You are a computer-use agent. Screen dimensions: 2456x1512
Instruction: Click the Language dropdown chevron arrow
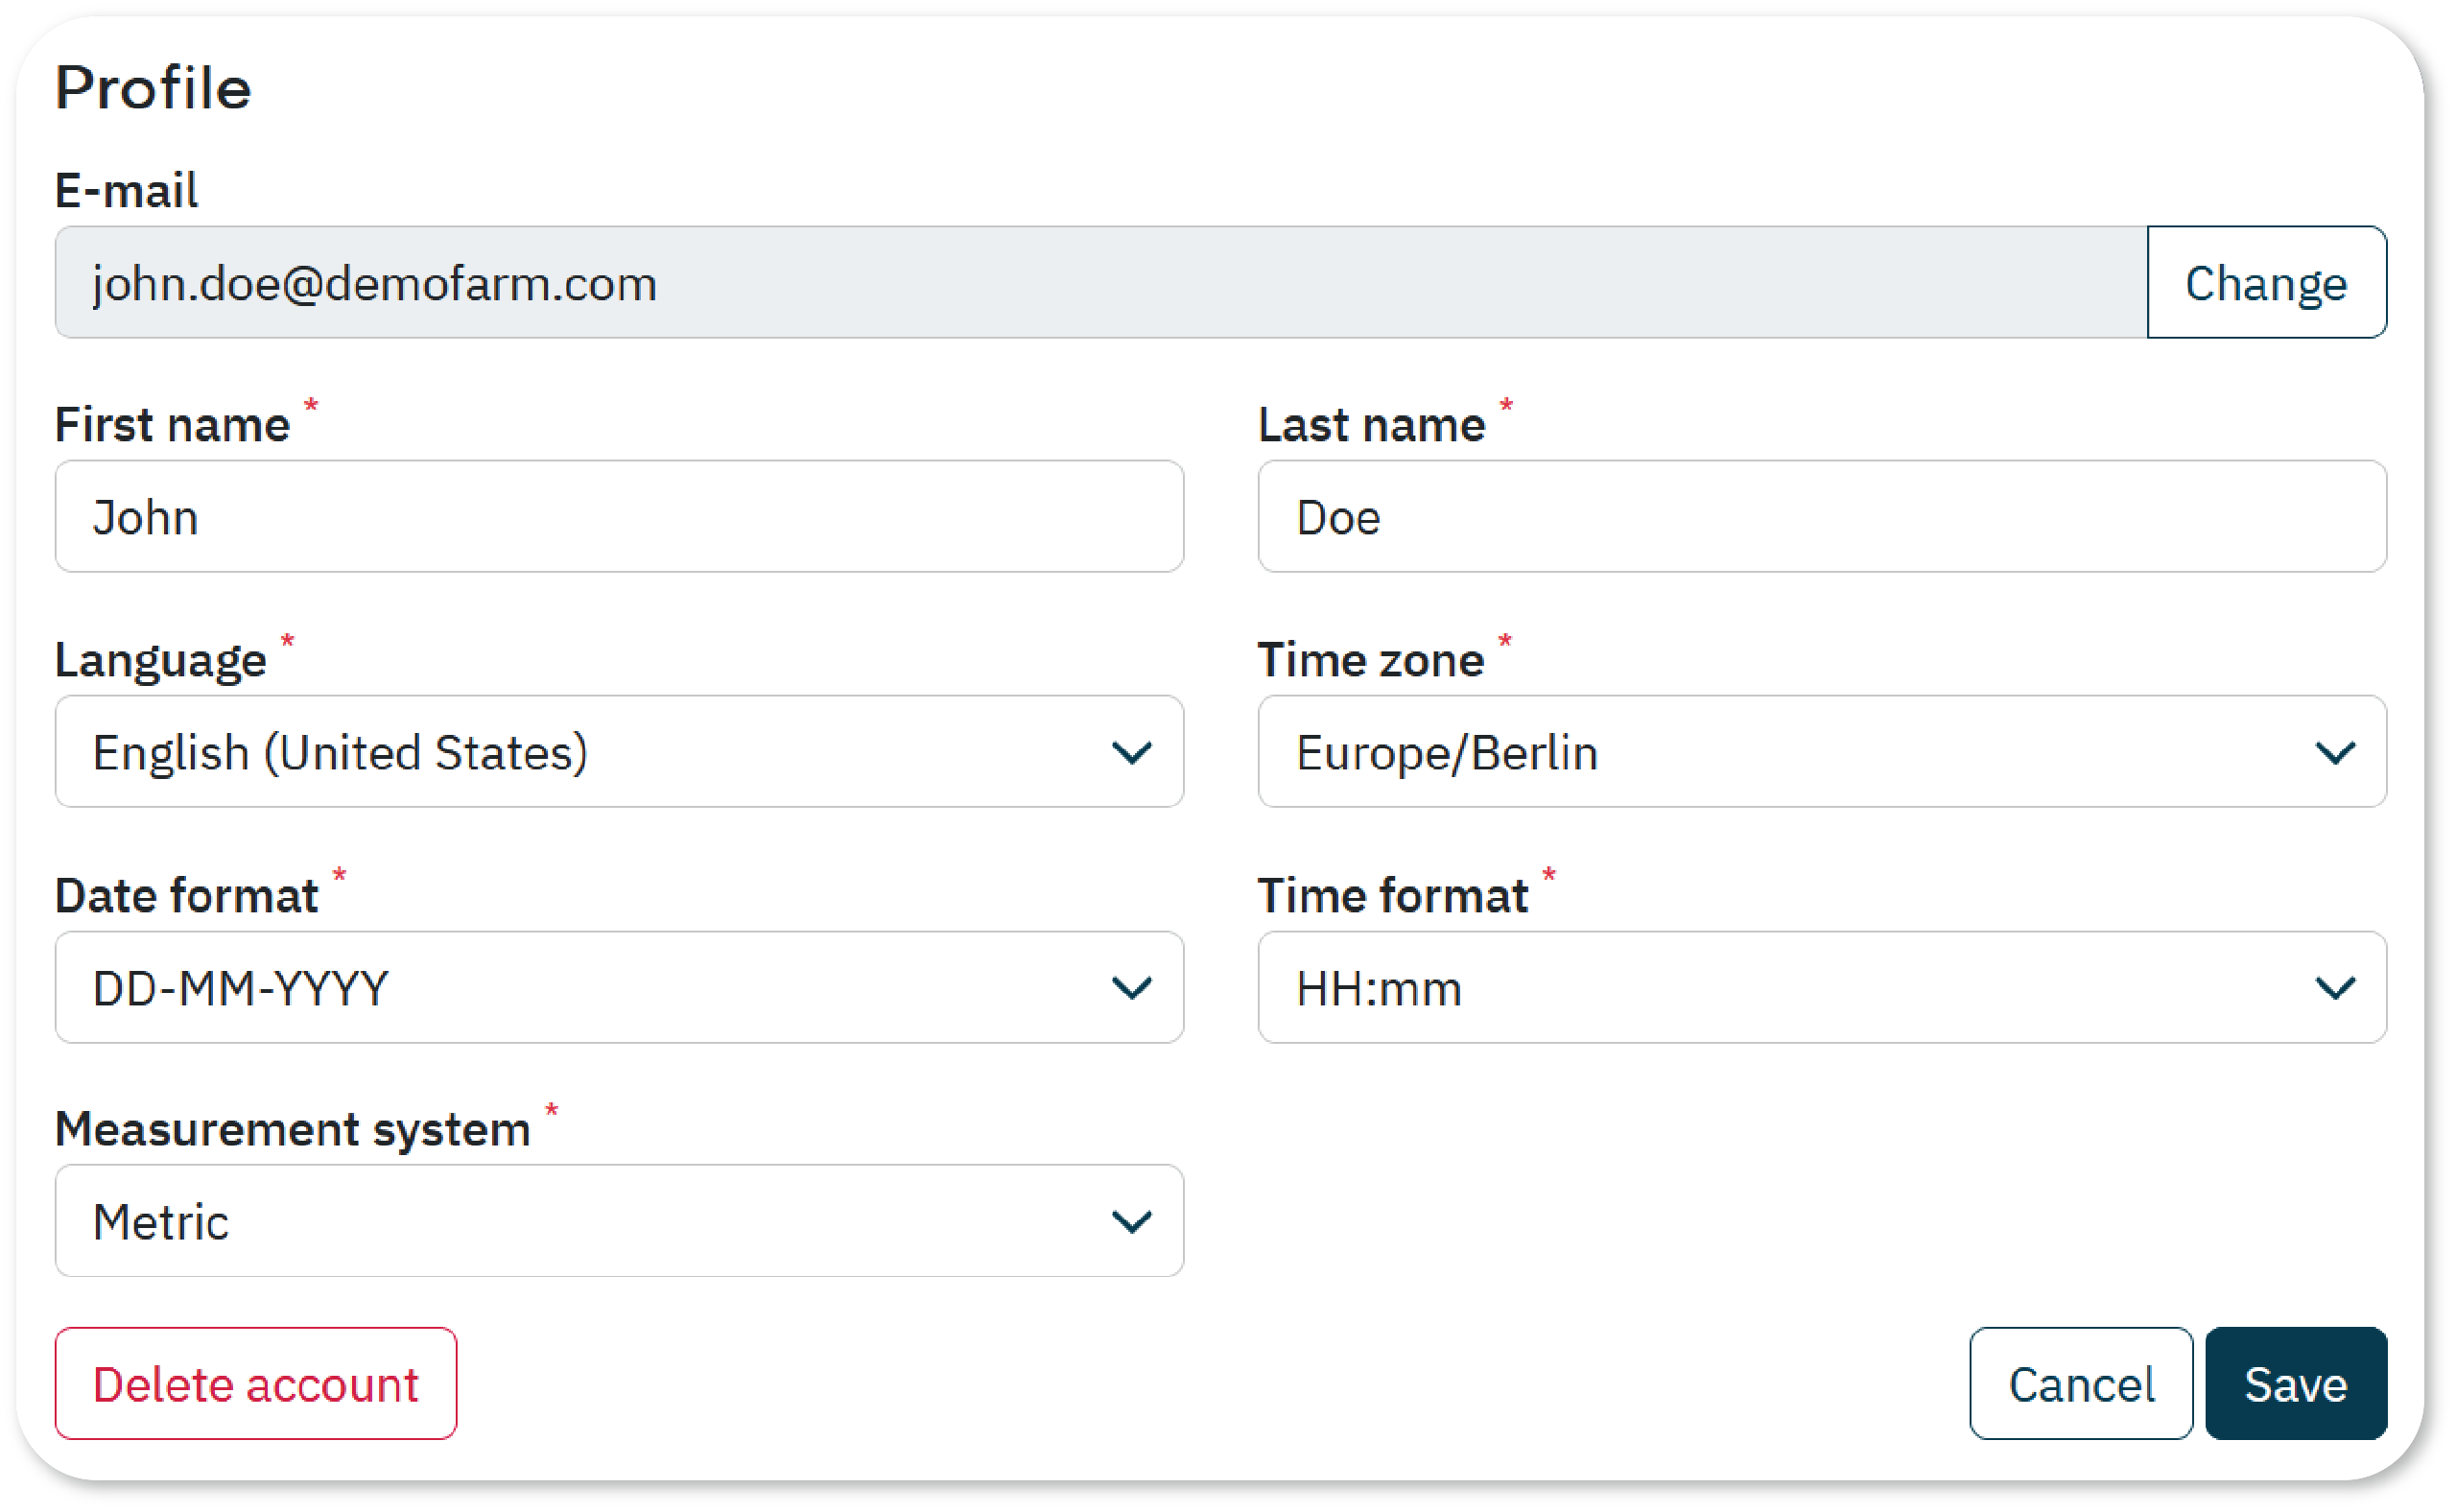tap(1131, 753)
